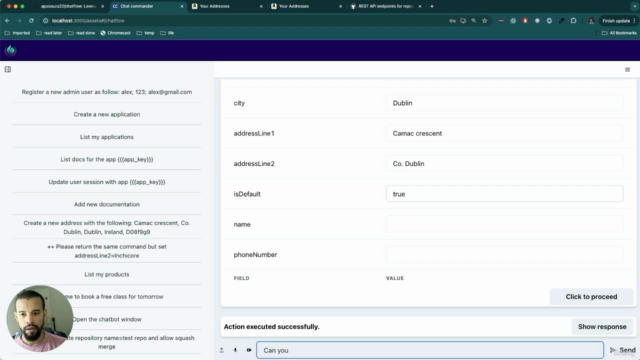
Task: Select 'List my products' prompt
Action: (107, 274)
